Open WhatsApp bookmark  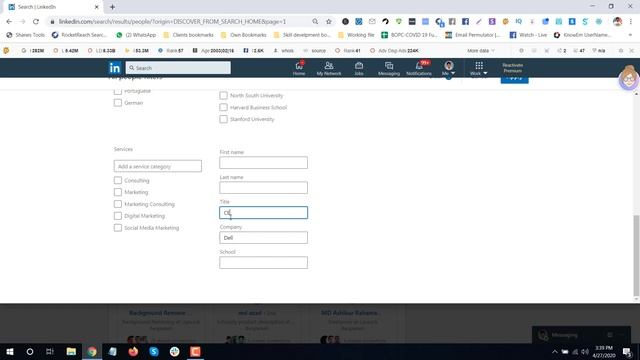[136, 35]
